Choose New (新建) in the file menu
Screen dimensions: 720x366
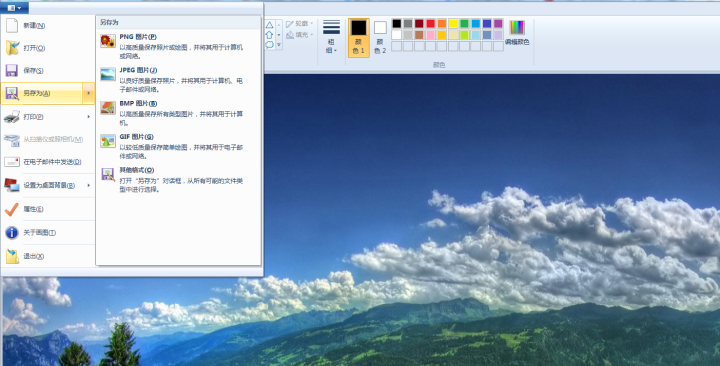click(x=48, y=26)
